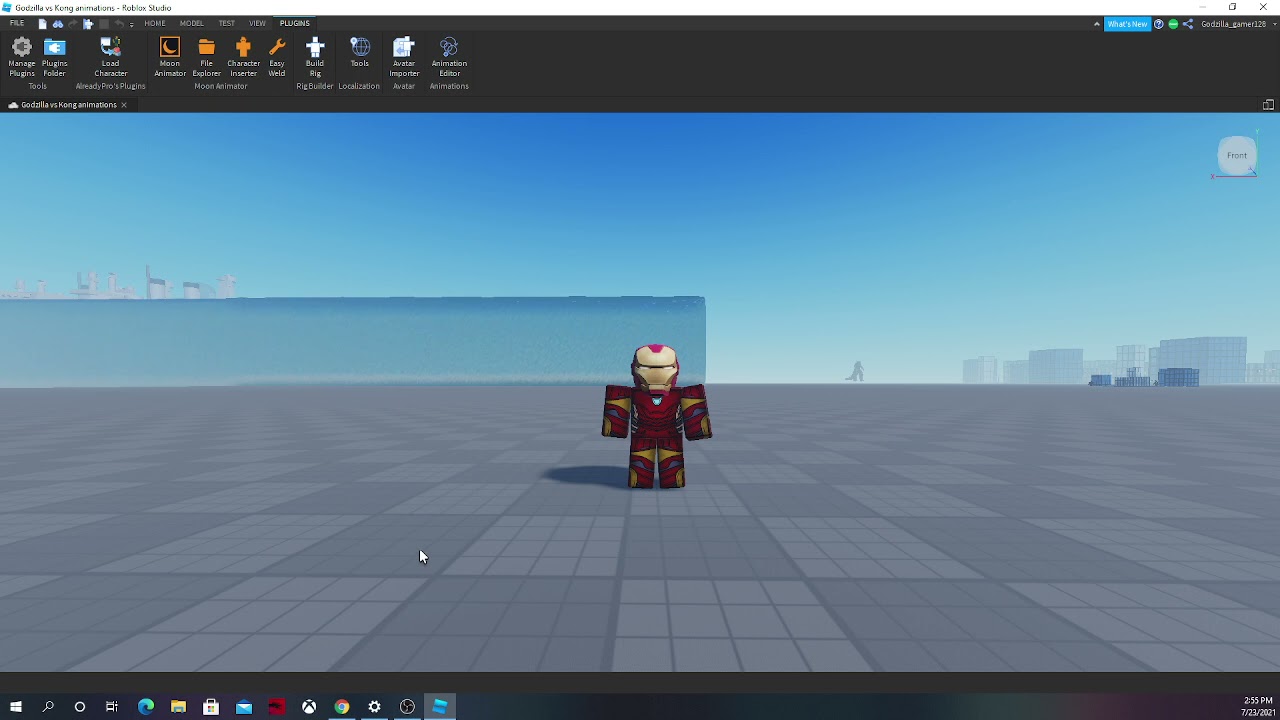
Task: Open File Explorer from taskbar
Action: point(178,707)
